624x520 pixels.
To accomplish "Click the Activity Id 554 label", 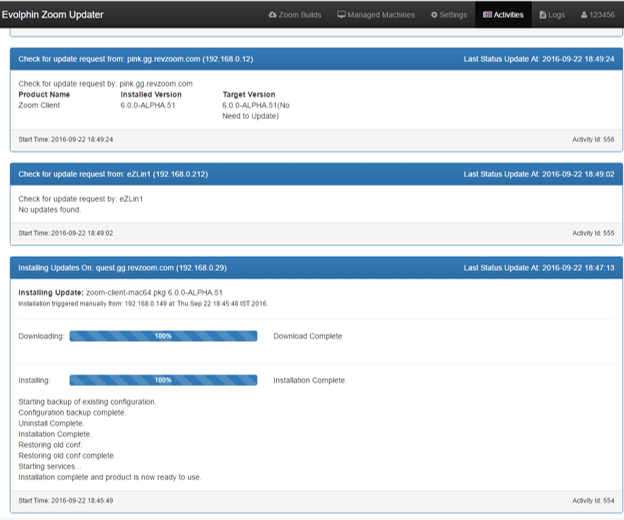I will point(593,500).
